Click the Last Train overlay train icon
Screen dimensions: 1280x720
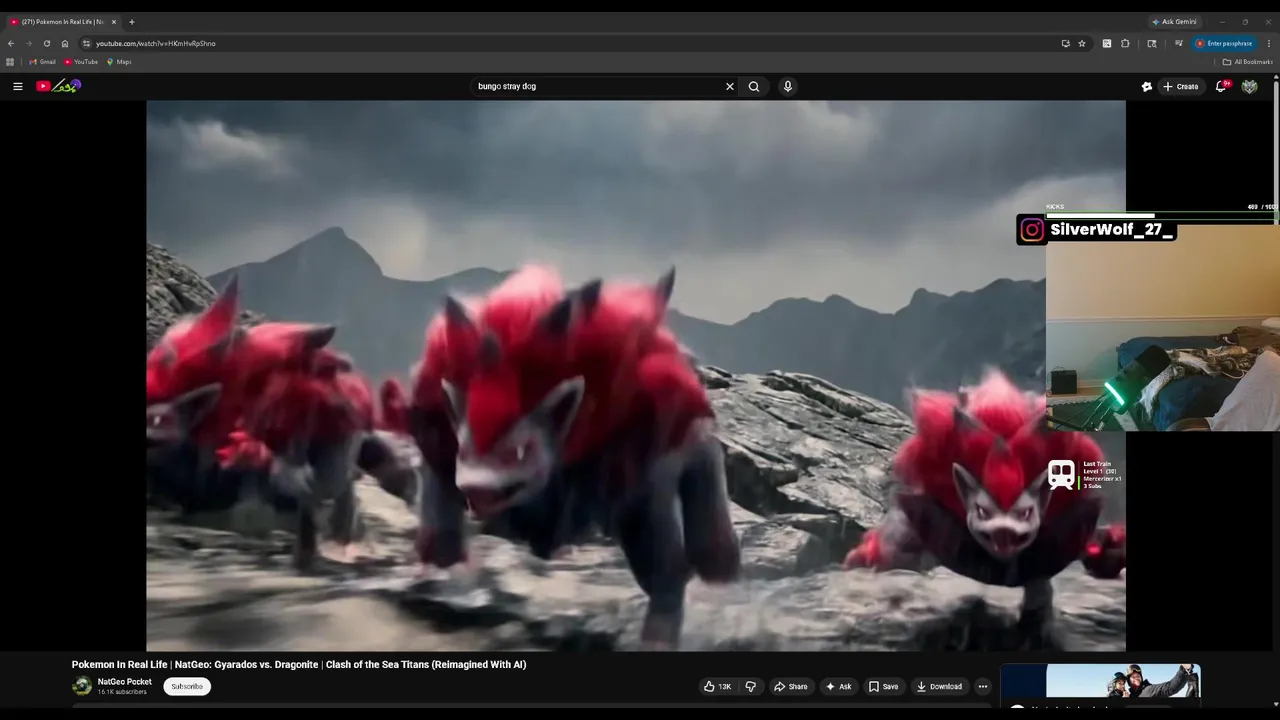pyautogui.click(x=1061, y=475)
